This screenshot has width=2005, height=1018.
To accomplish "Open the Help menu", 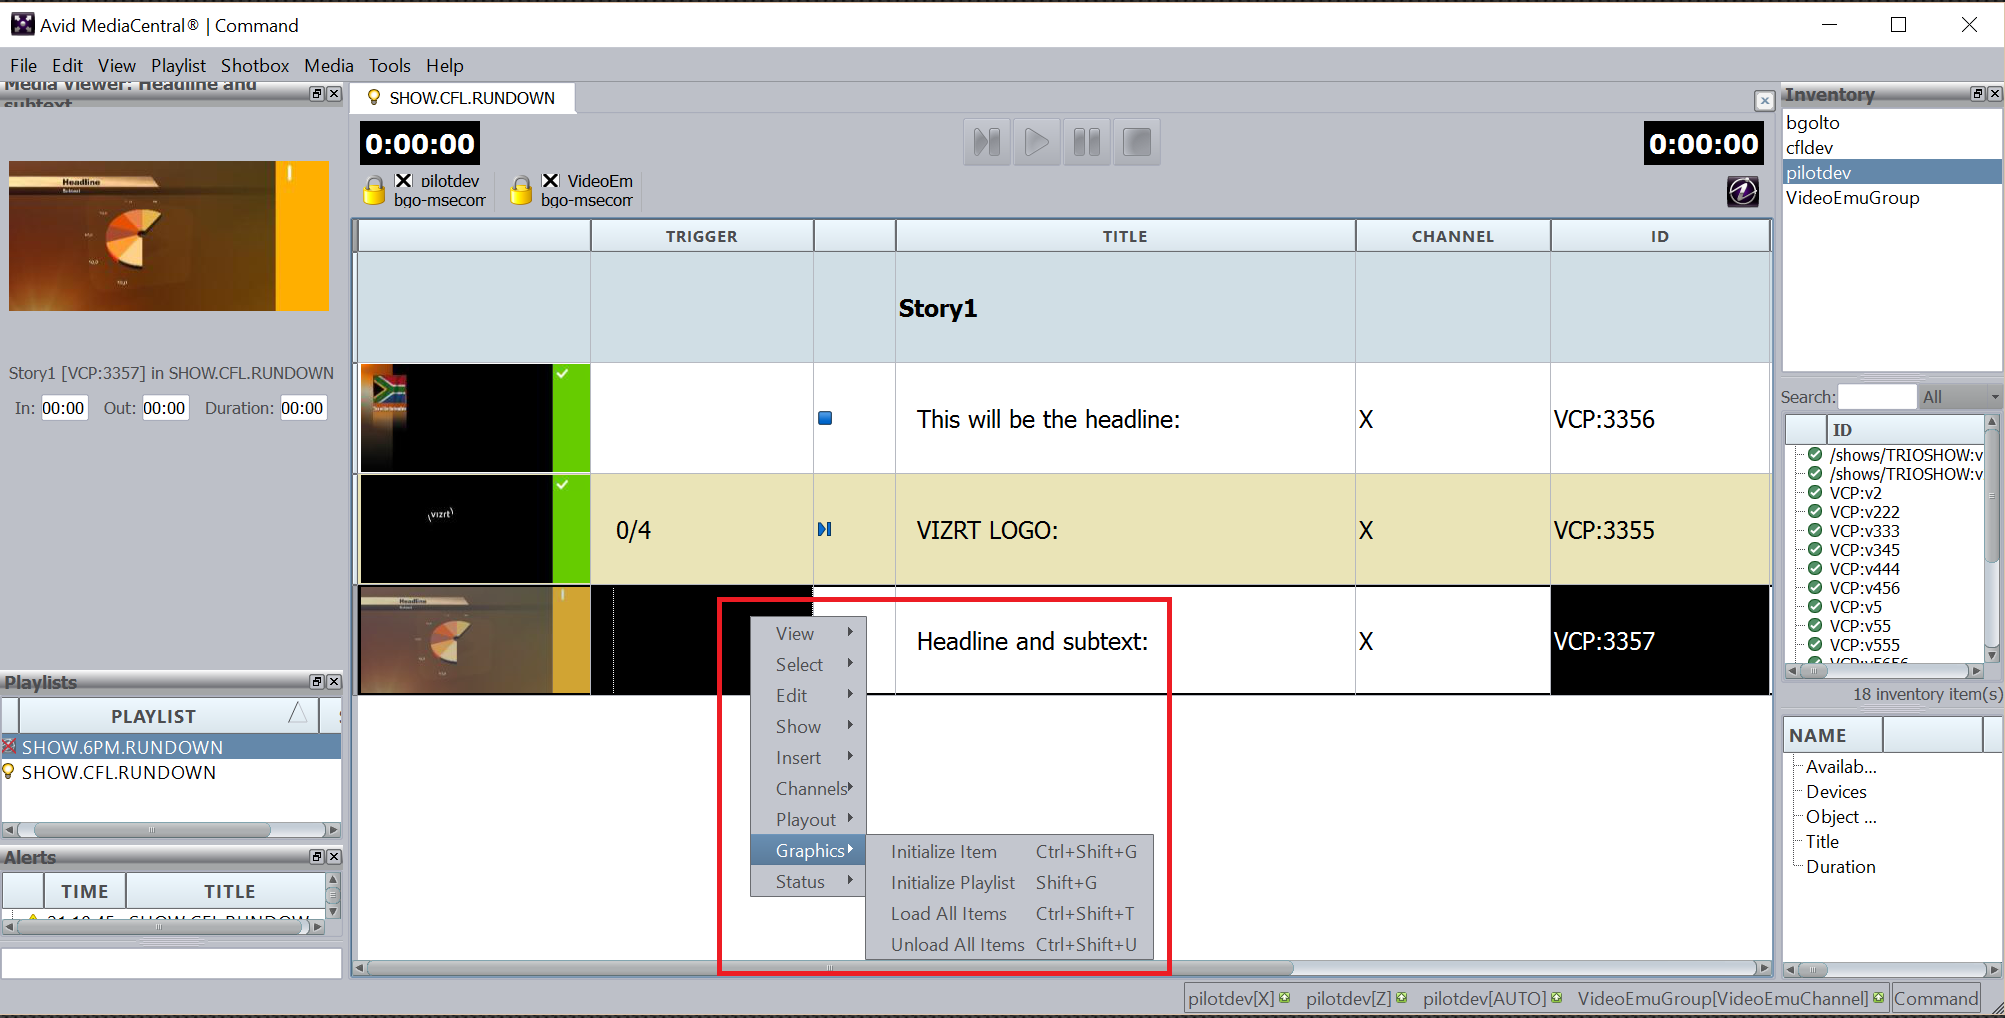I will click(x=445, y=65).
